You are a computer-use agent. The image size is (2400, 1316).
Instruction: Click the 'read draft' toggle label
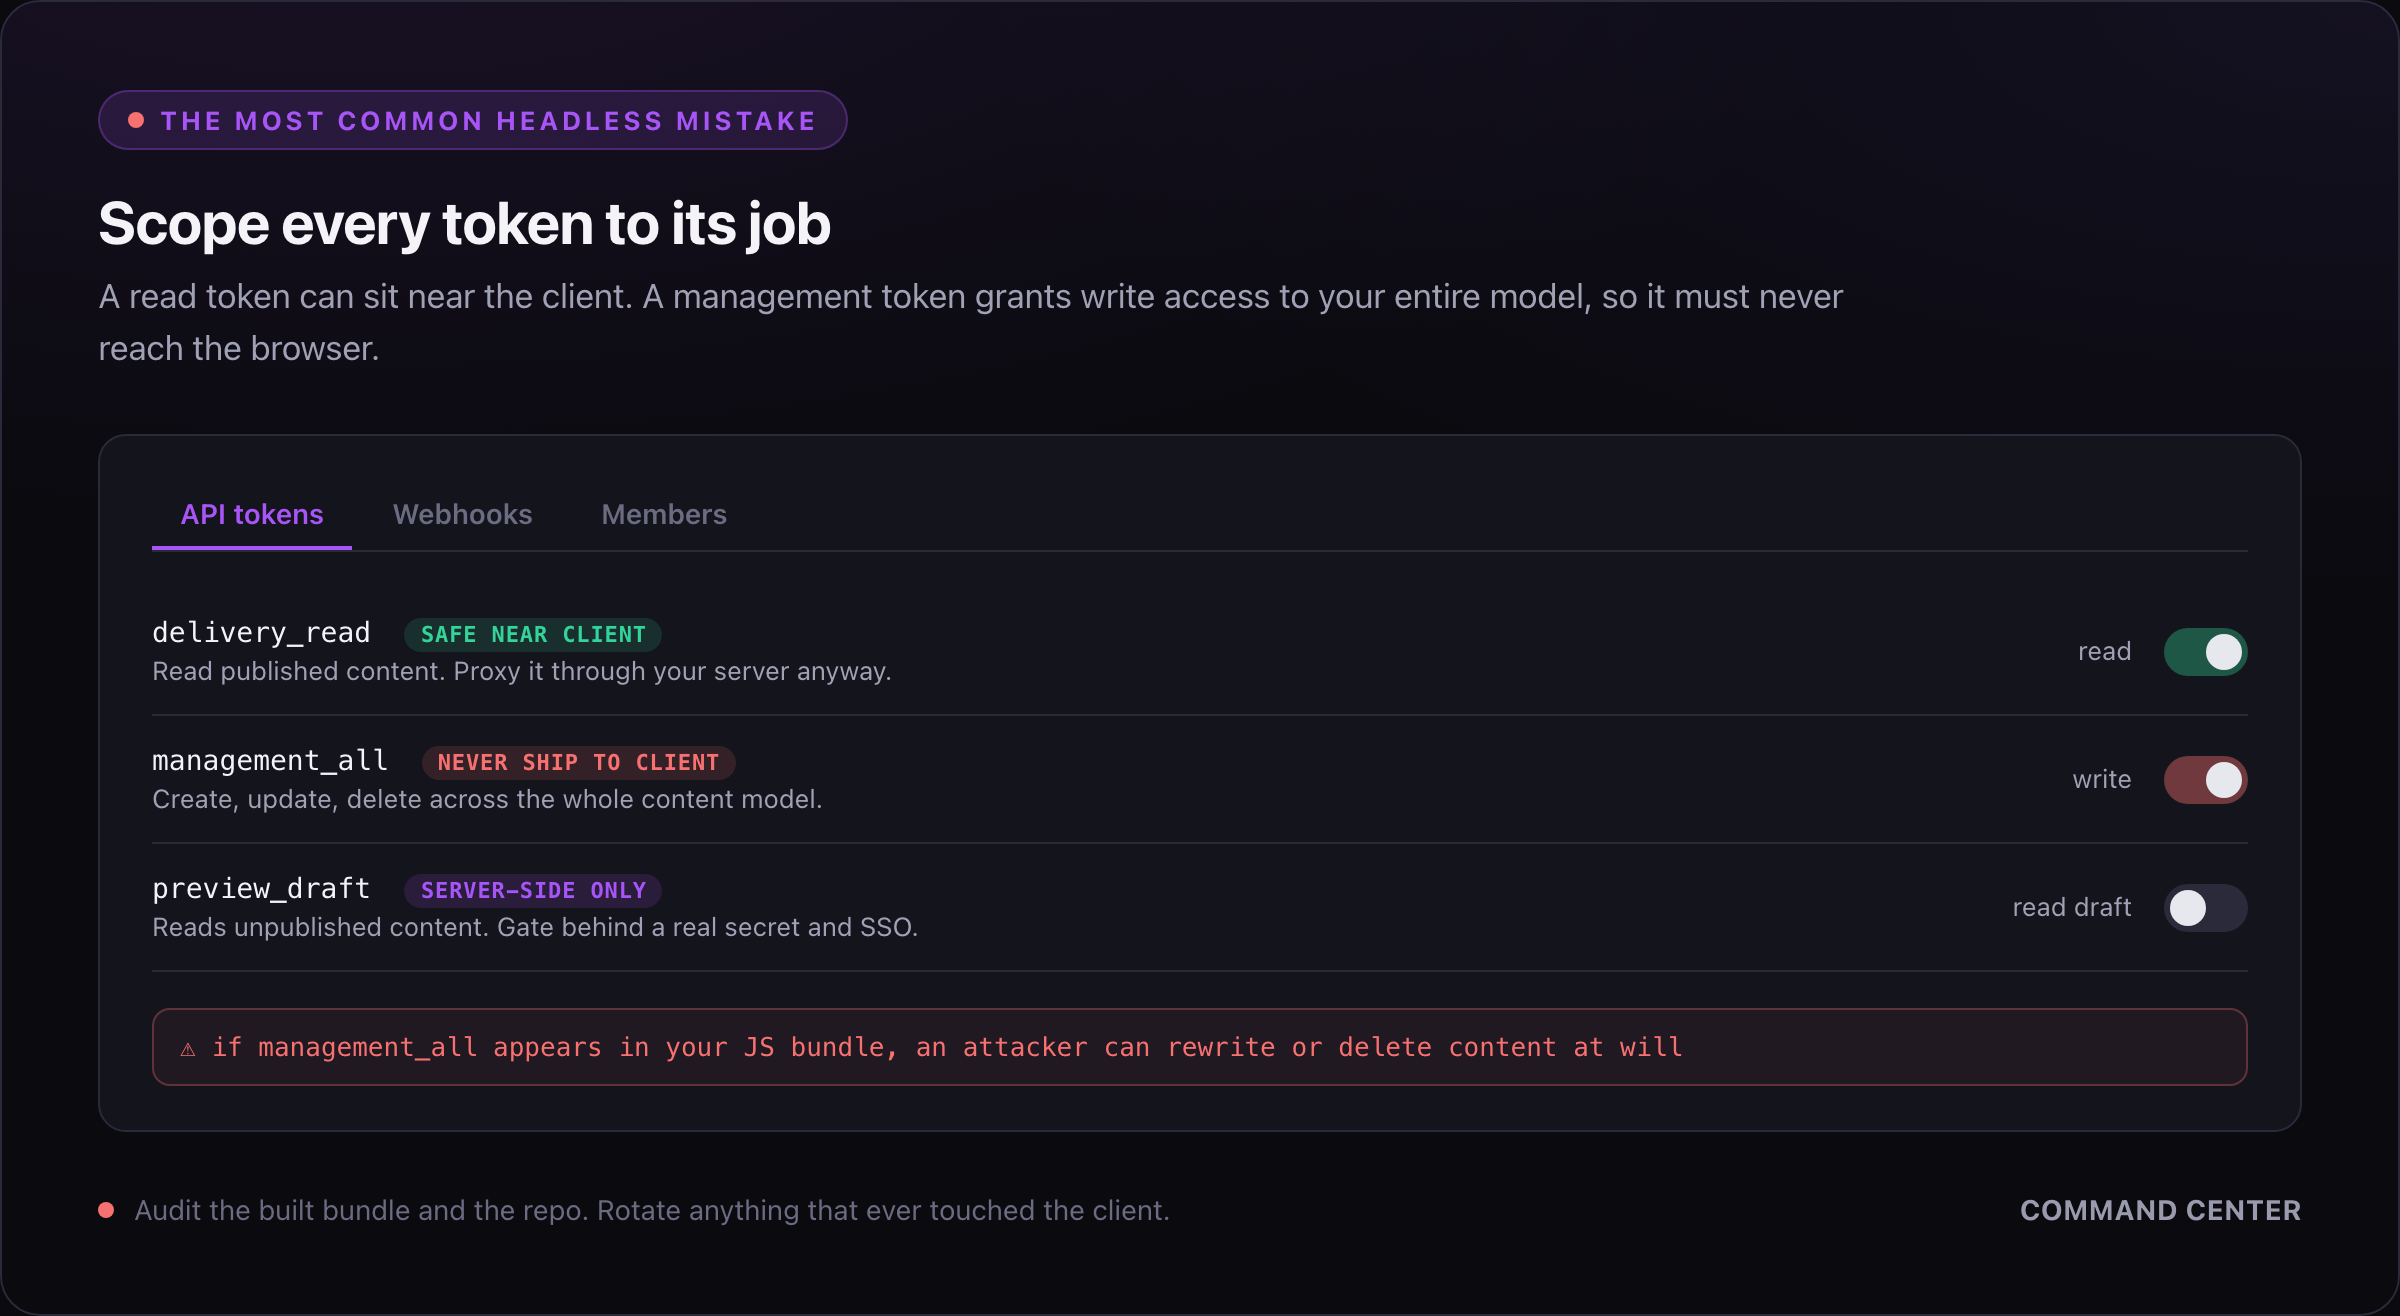click(x=2071, y=908)
